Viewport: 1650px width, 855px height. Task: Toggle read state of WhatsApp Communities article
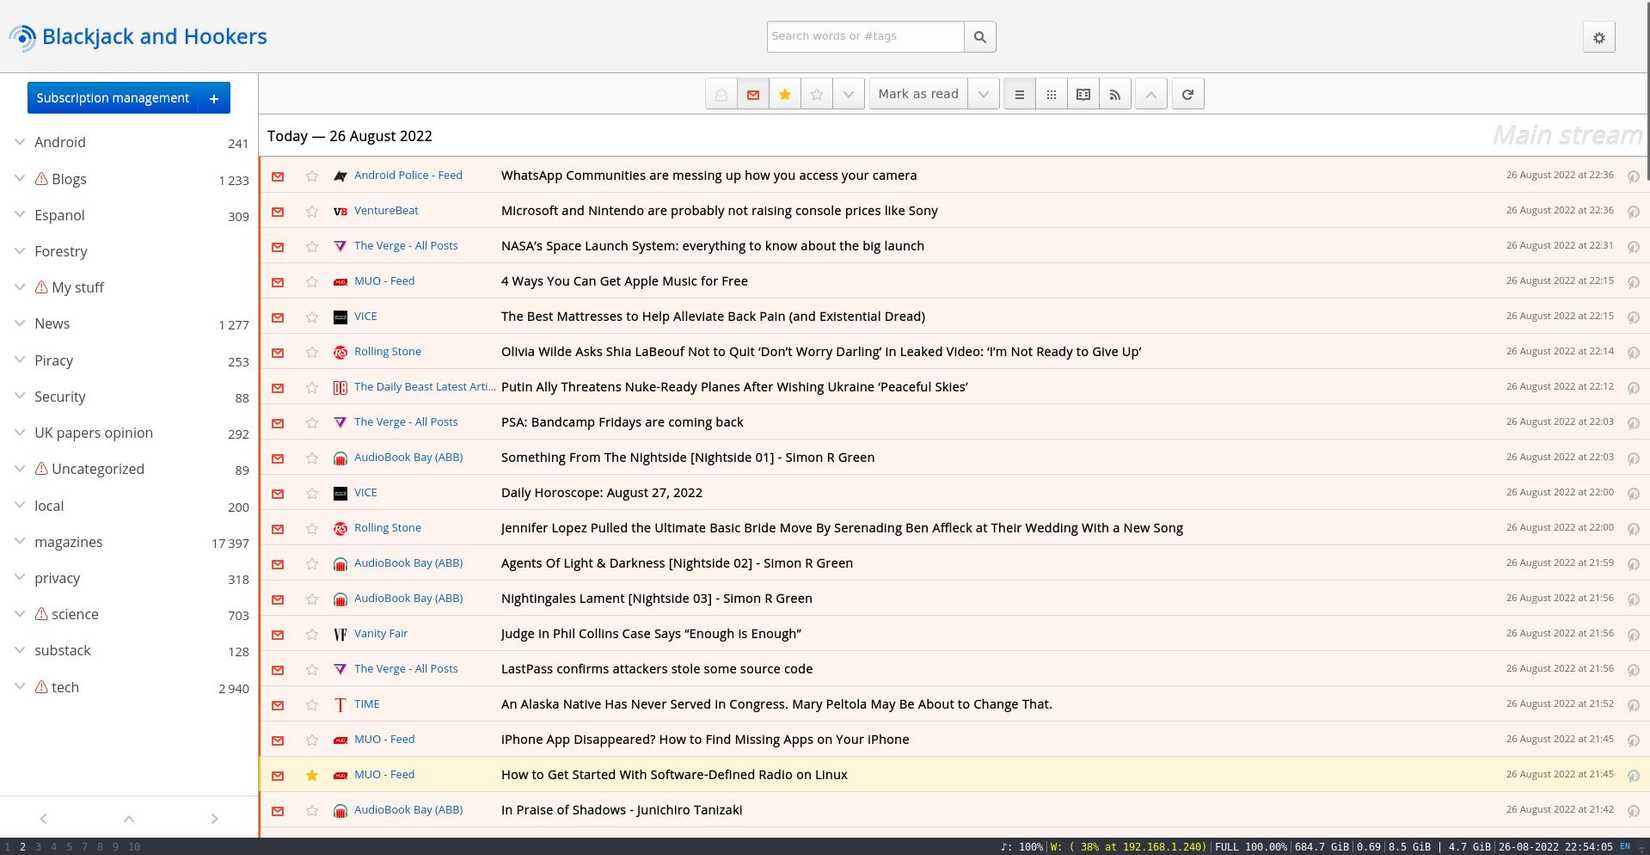pos(278,176)
